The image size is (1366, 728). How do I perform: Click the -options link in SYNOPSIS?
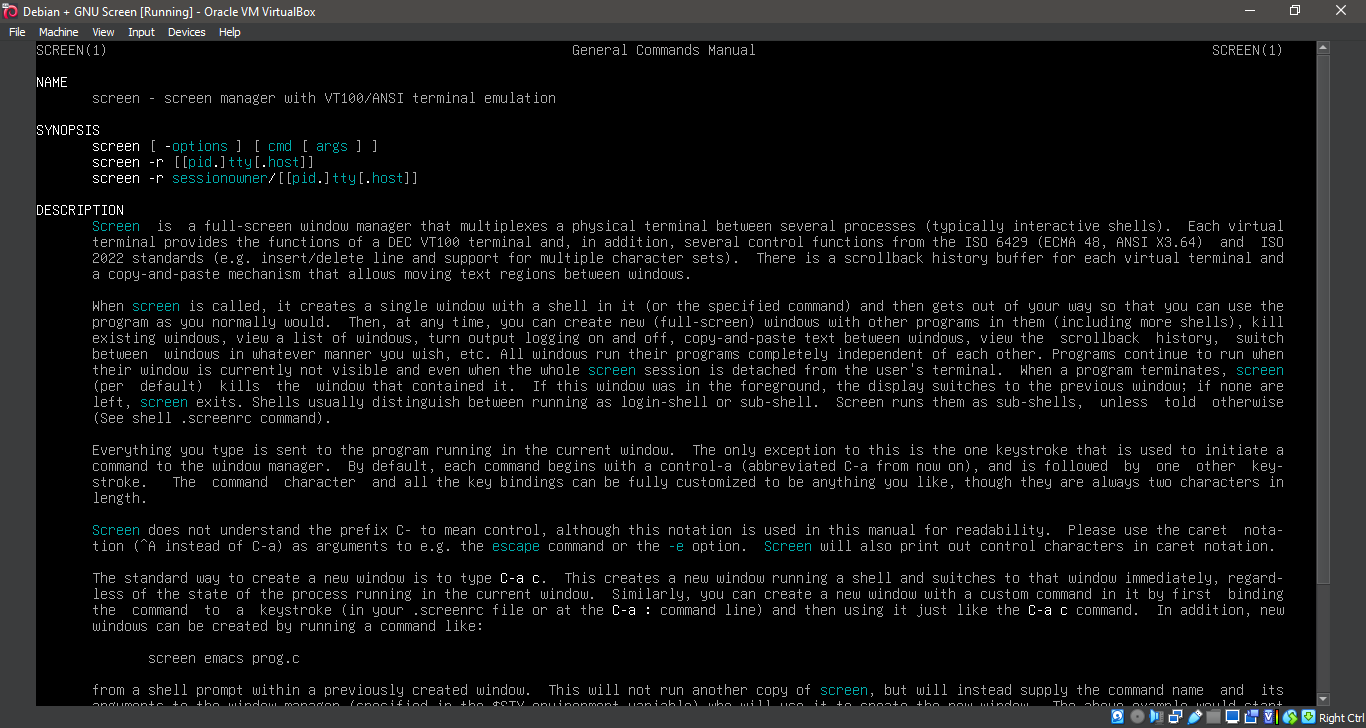tap(197, 145)
